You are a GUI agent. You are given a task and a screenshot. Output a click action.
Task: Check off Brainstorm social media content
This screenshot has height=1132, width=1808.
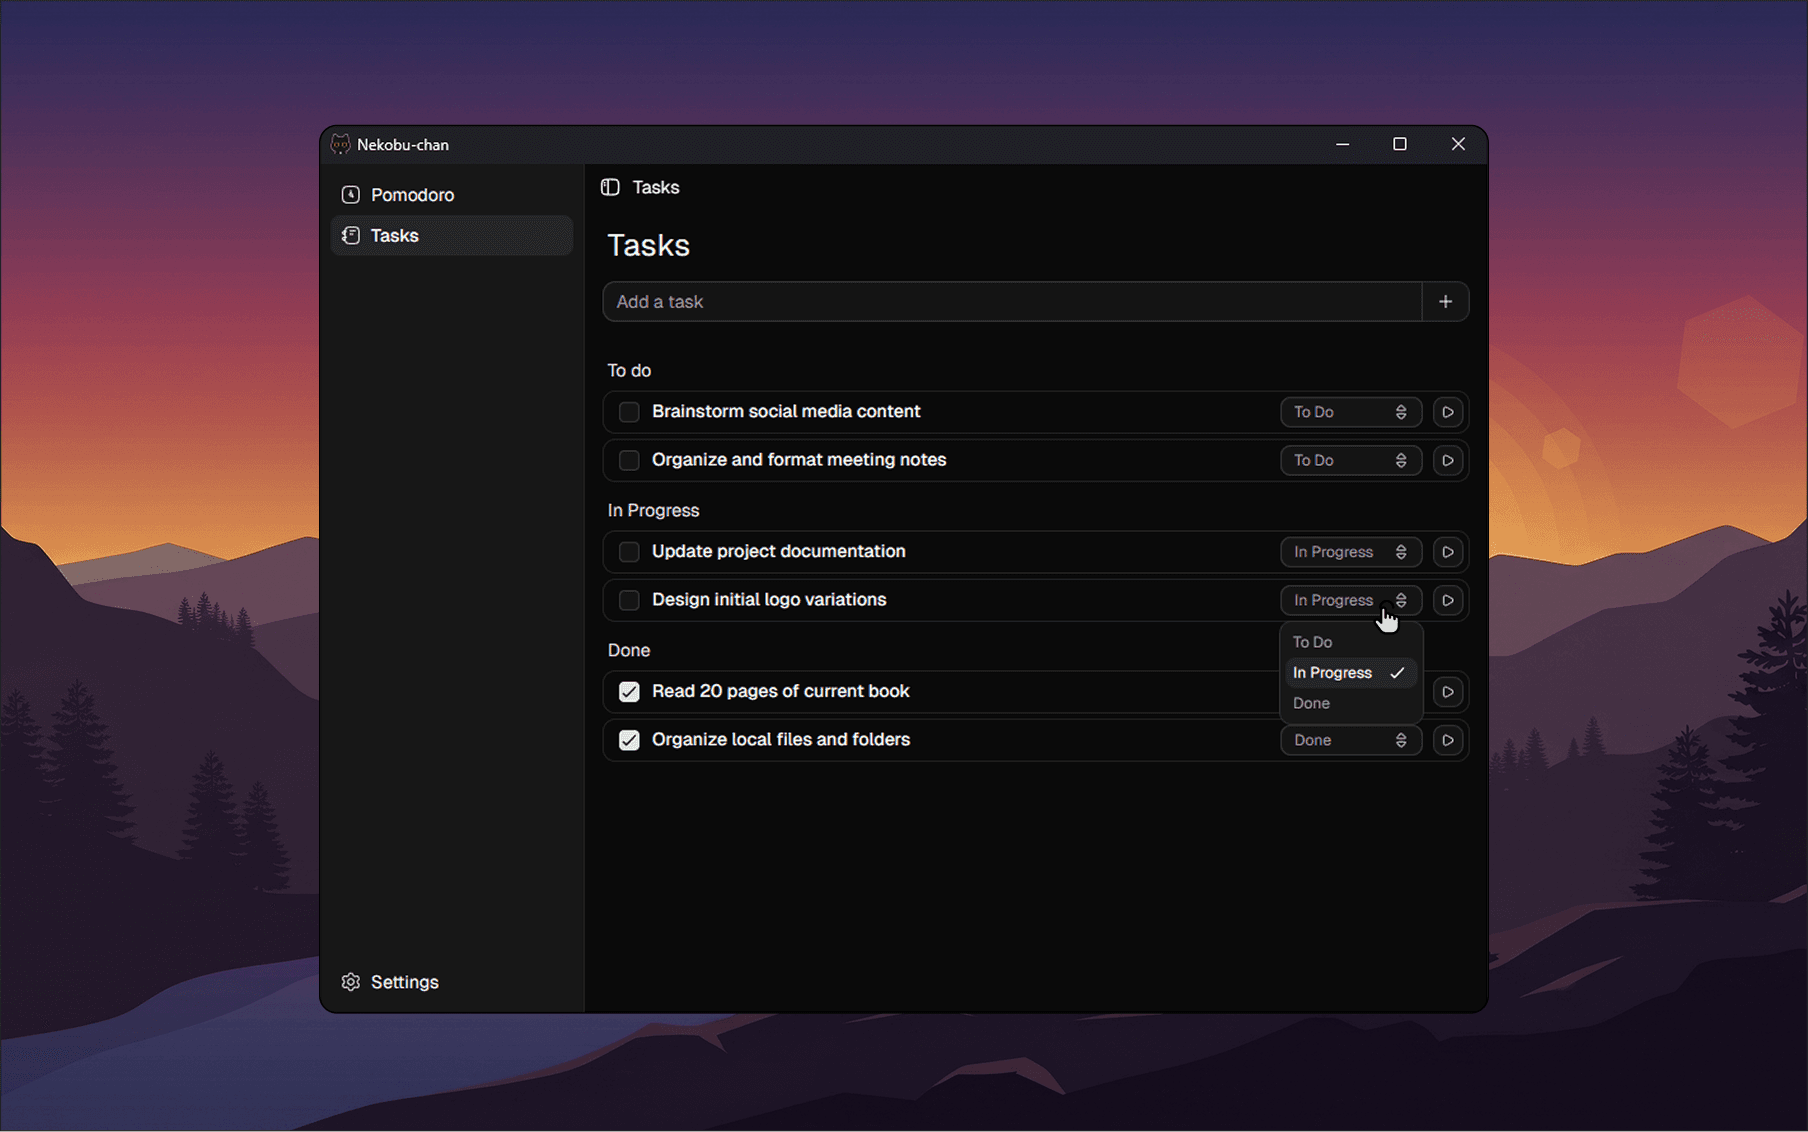click(629, 412)
